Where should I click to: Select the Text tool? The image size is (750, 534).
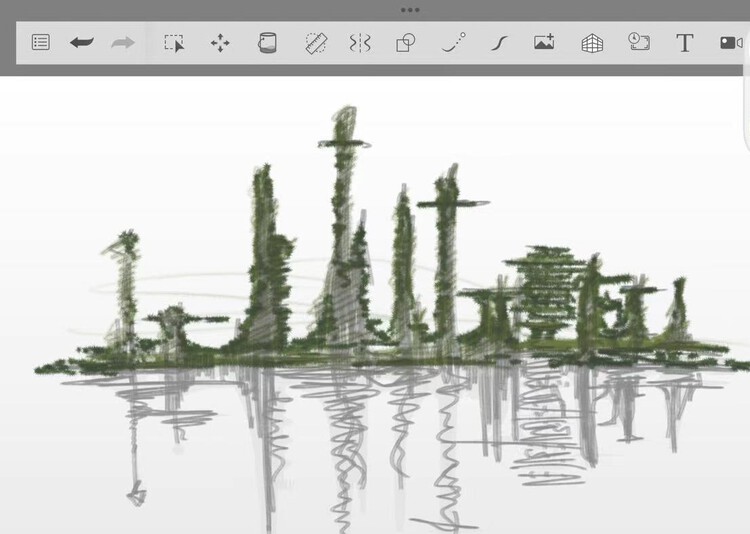(x=684, y=43)
